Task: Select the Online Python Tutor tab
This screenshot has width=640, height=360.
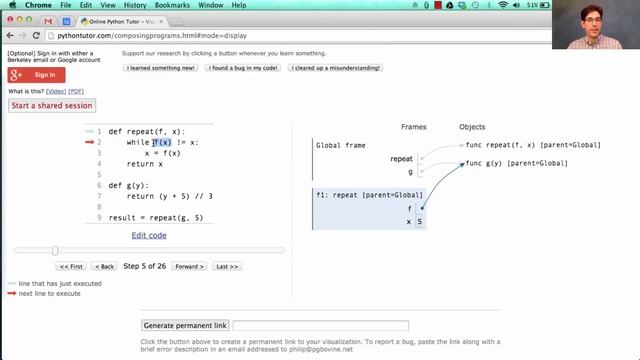Action: pyautogui.click(x=121, y=21)
